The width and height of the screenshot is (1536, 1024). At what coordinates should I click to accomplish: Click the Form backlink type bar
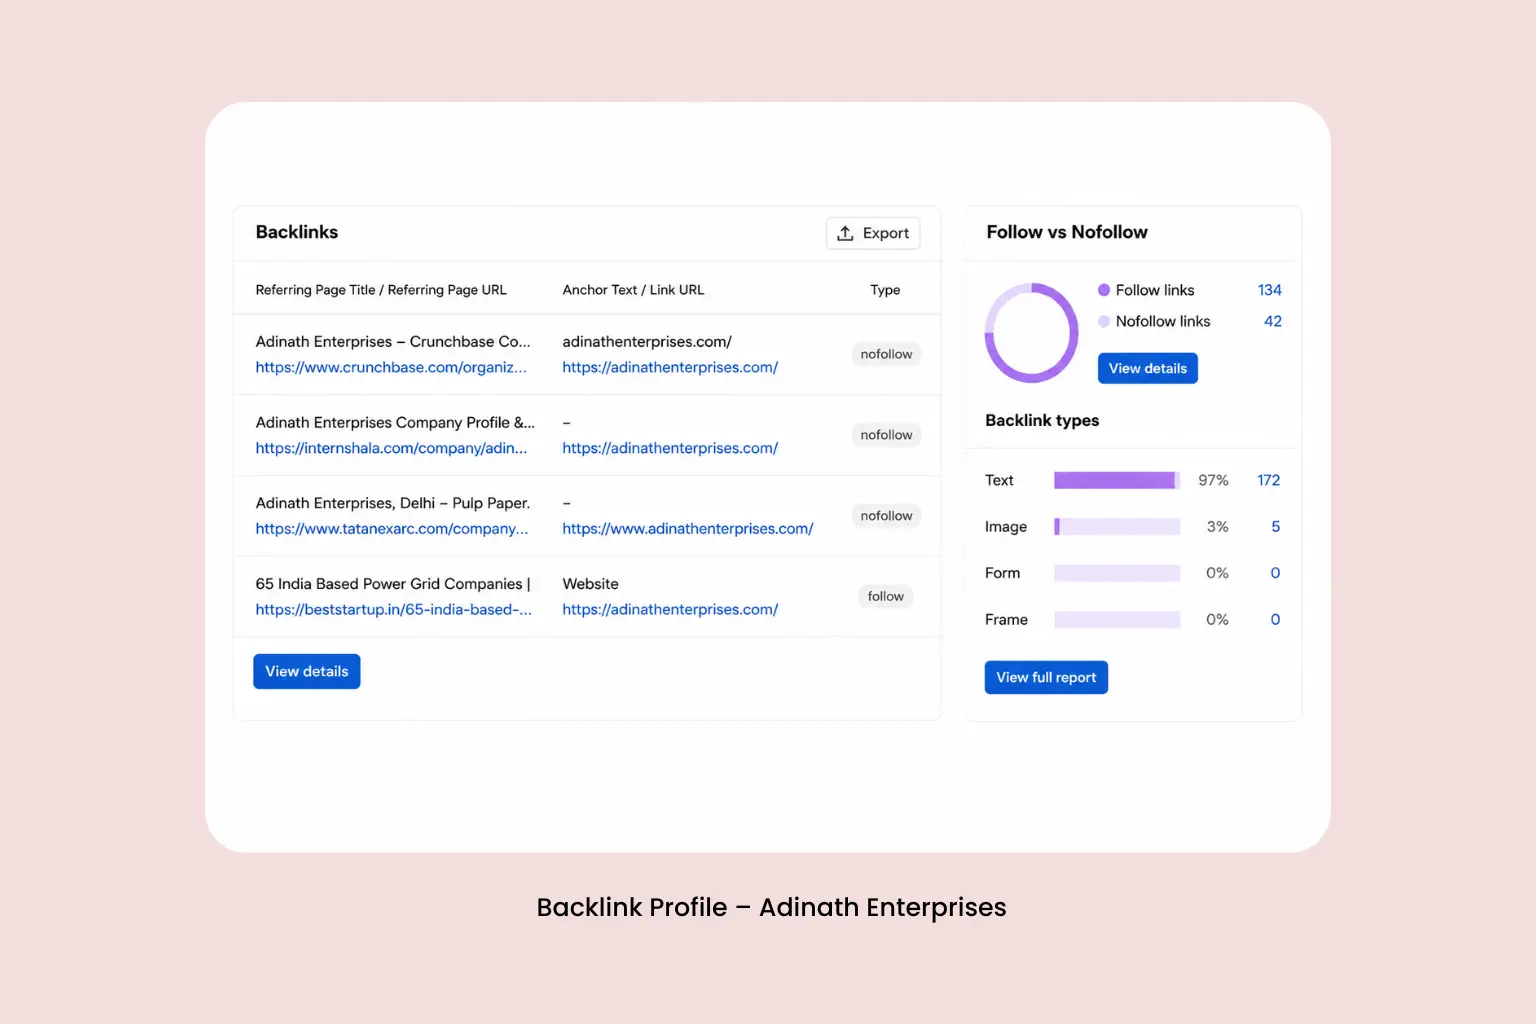[x=1117, y=573]
